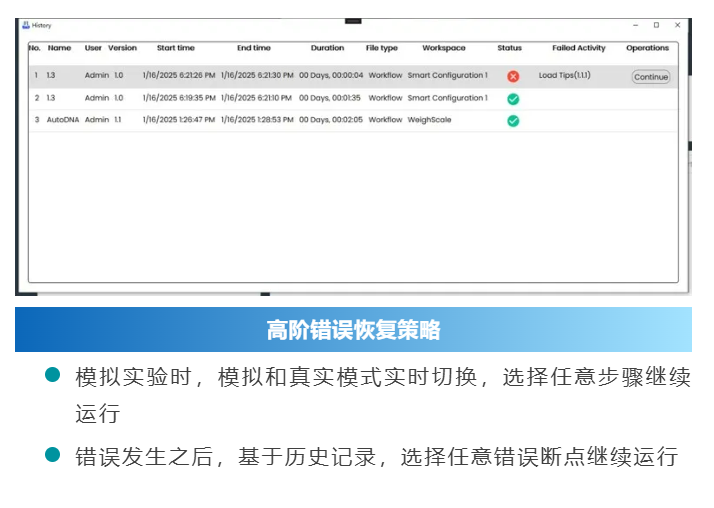
Task: Click the End time column header
Action: [253, 48]
